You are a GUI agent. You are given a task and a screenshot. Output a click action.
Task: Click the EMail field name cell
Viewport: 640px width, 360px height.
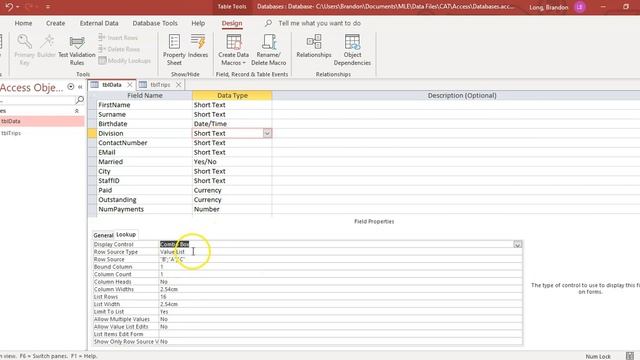click(x=144, y=152)
